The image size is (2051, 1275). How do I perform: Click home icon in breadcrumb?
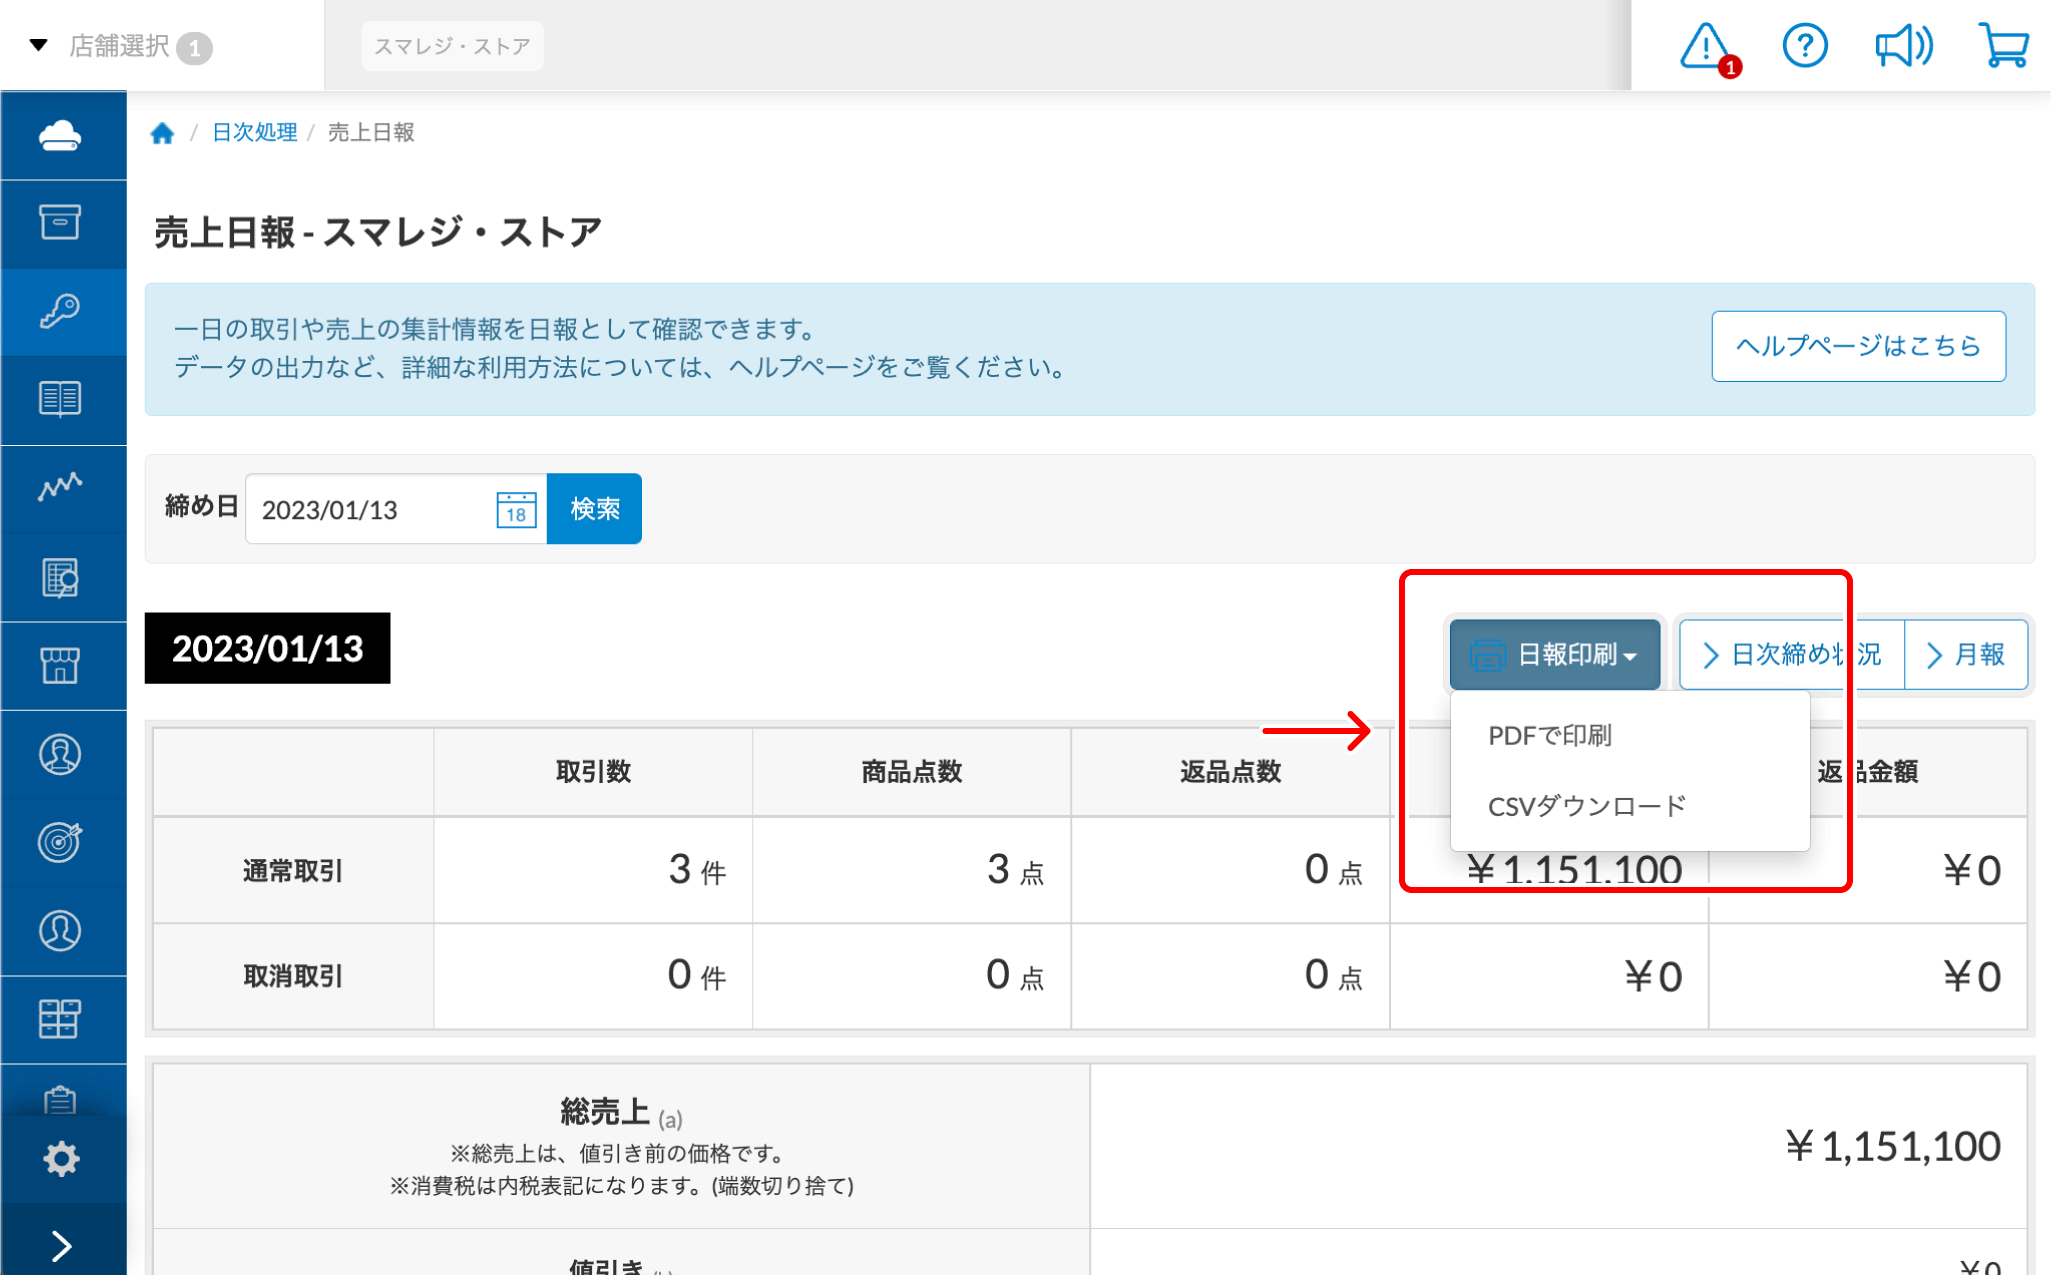162,133
